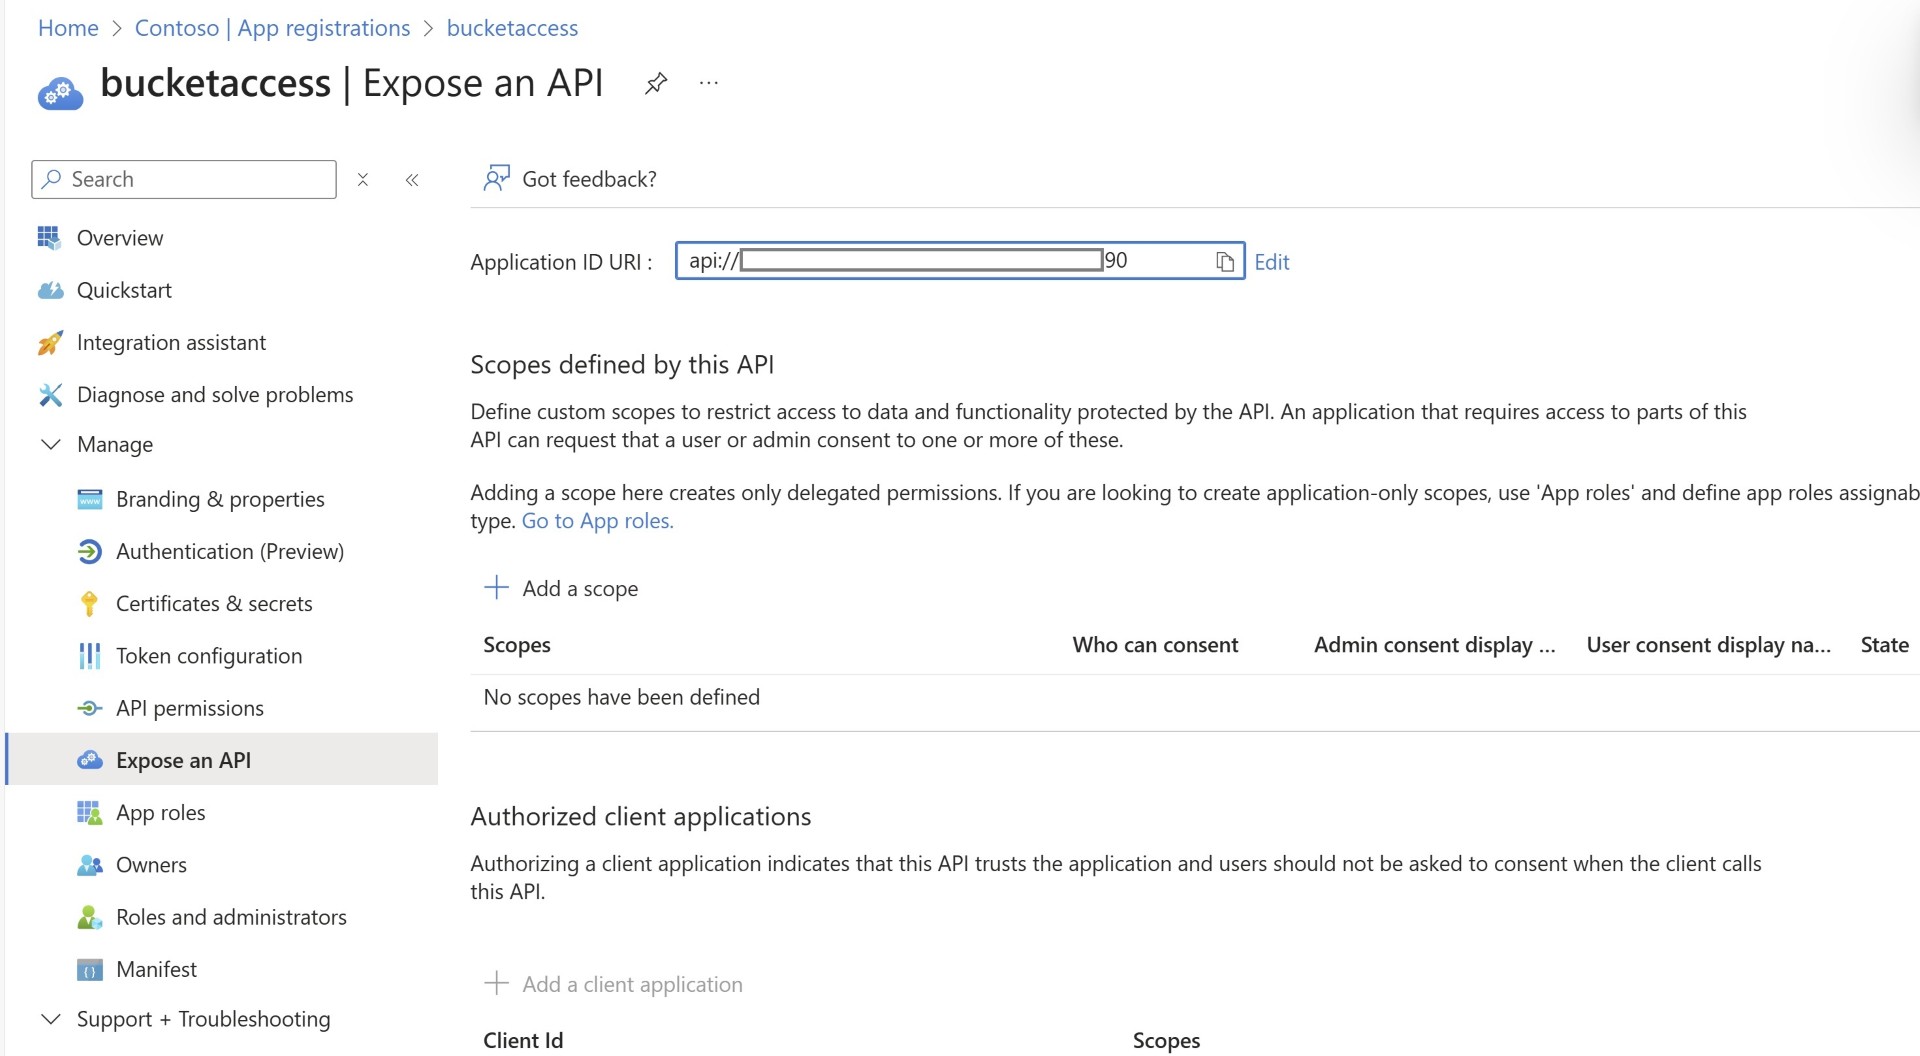Follow the Go to App roles link

point(598,521)
